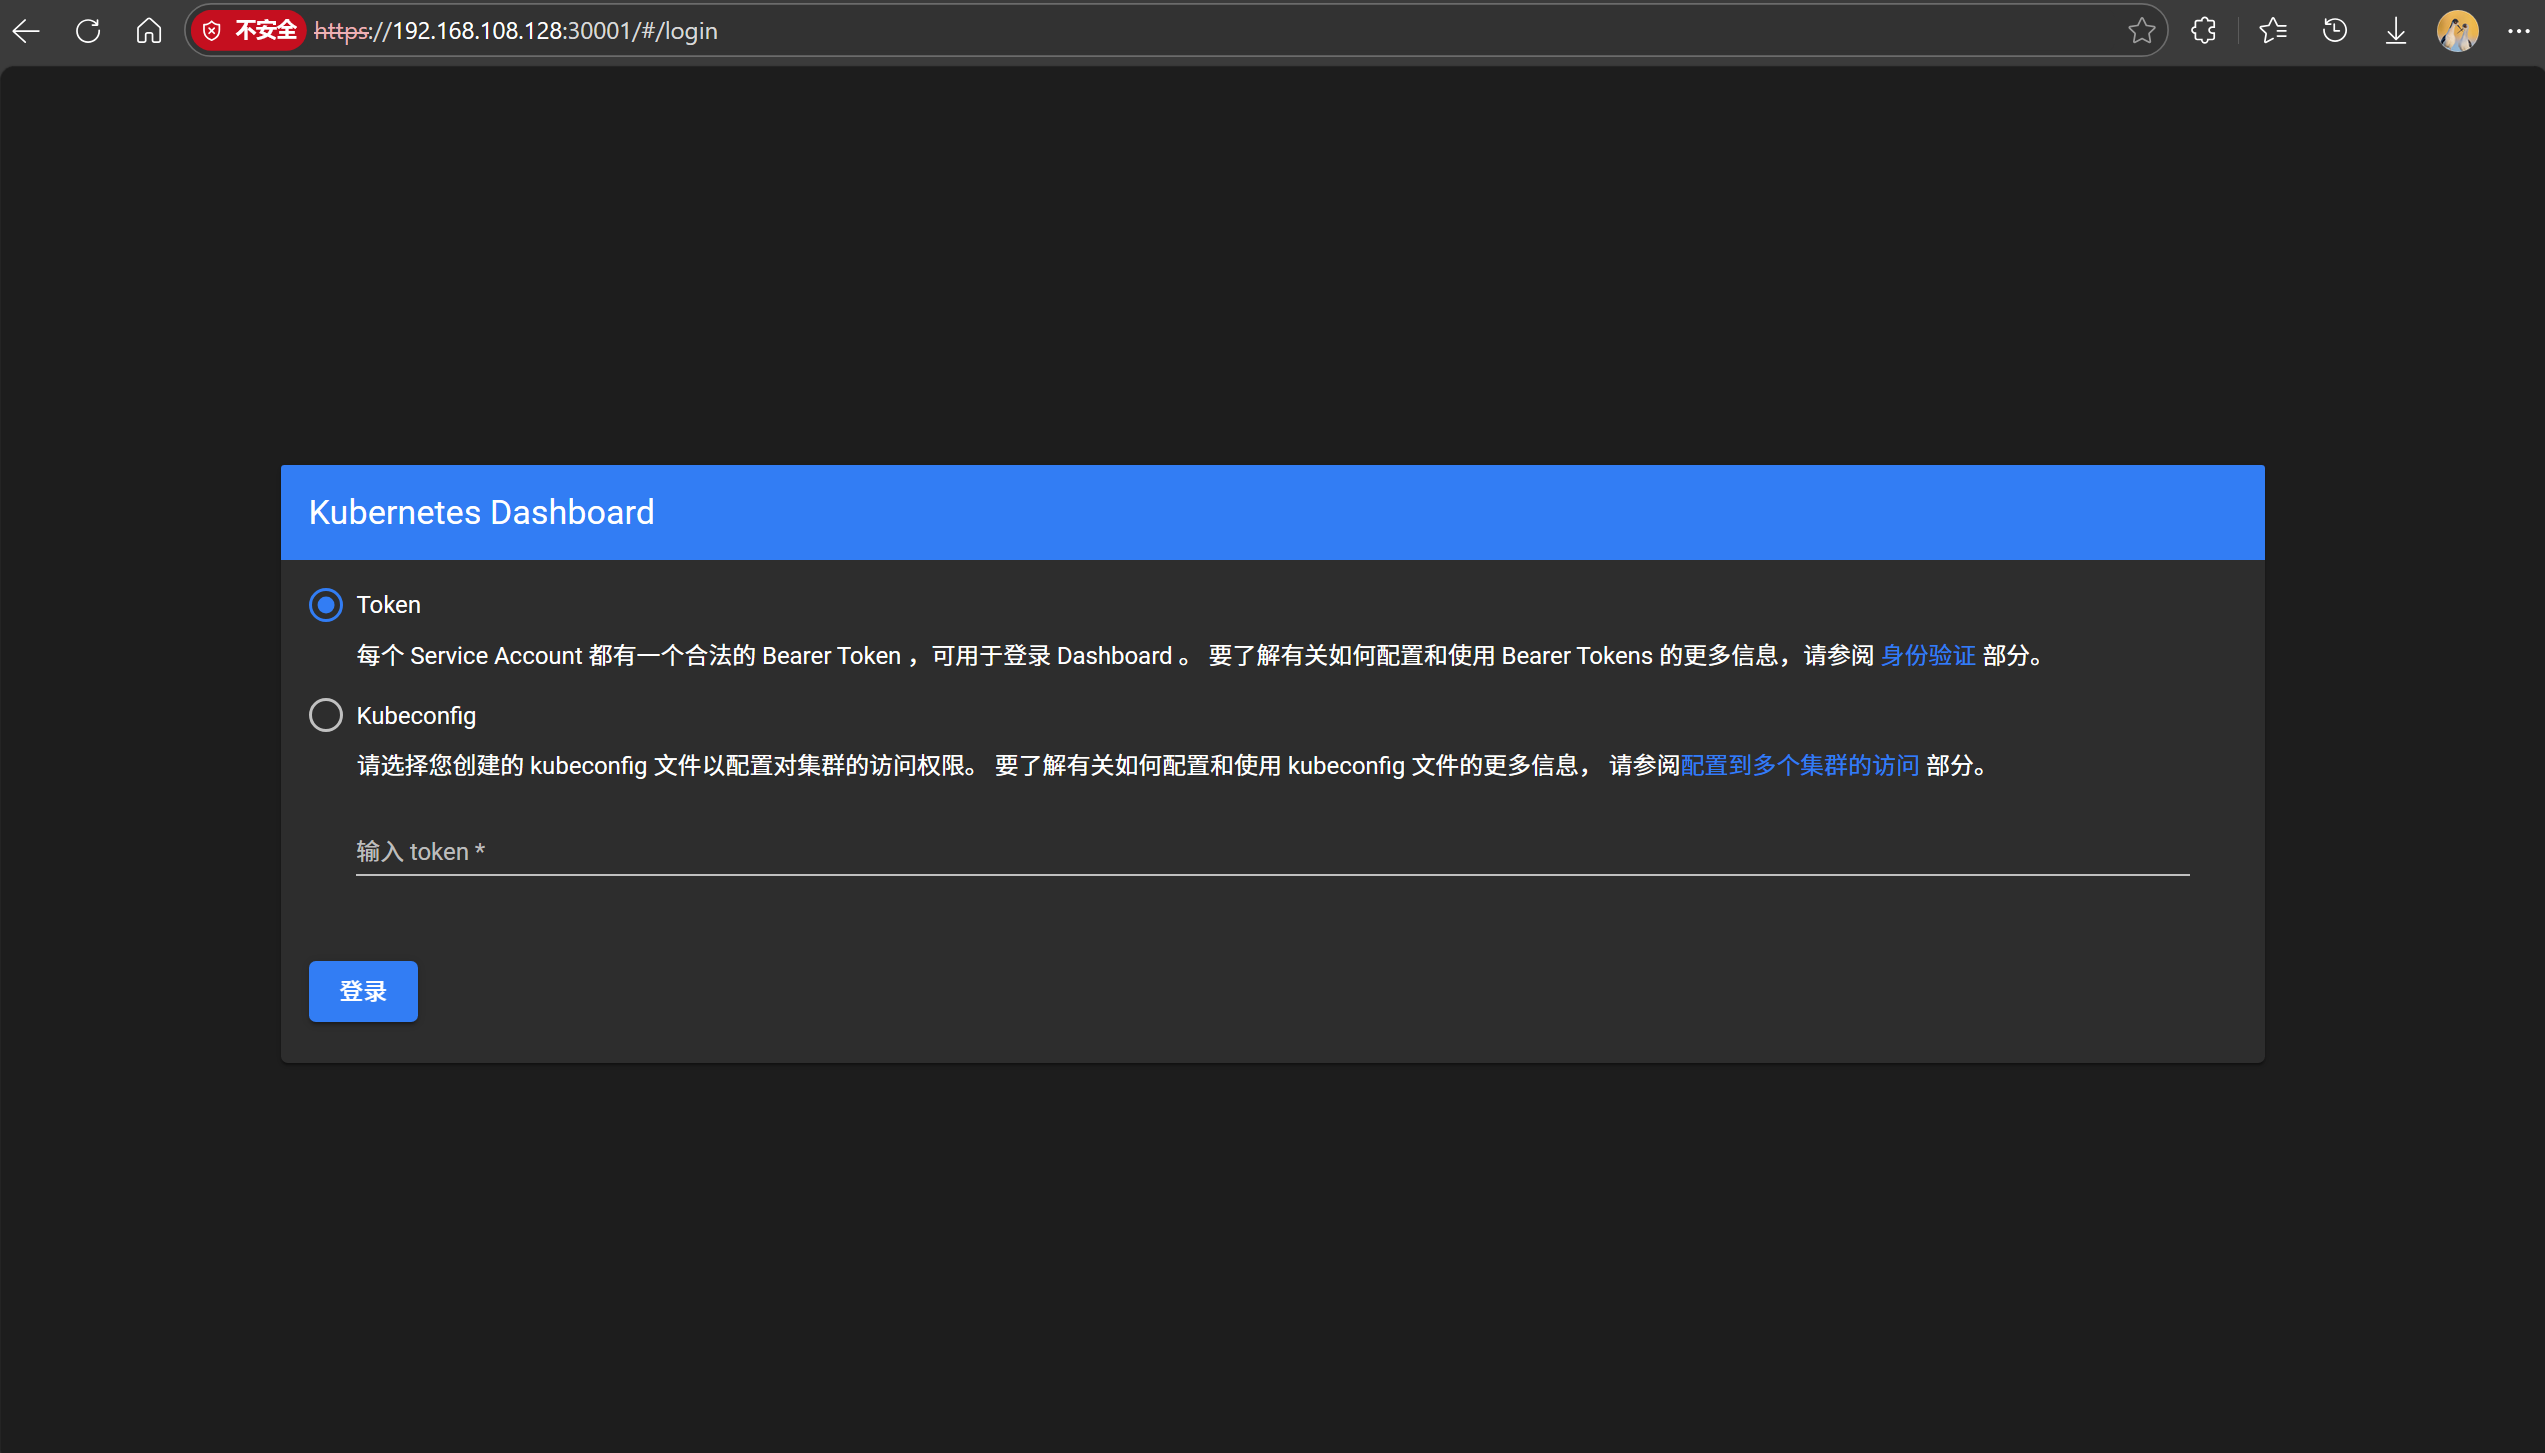Focus the 输入 token input field

1270,852
